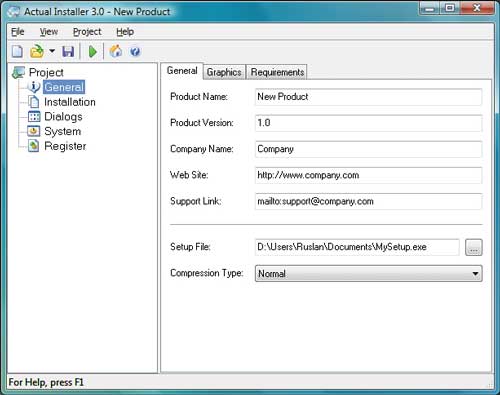Image resolution: width=500 pixels, height=395 pixels.
Task: Click the 'For Help, press F1' status text
Action: 46,382
